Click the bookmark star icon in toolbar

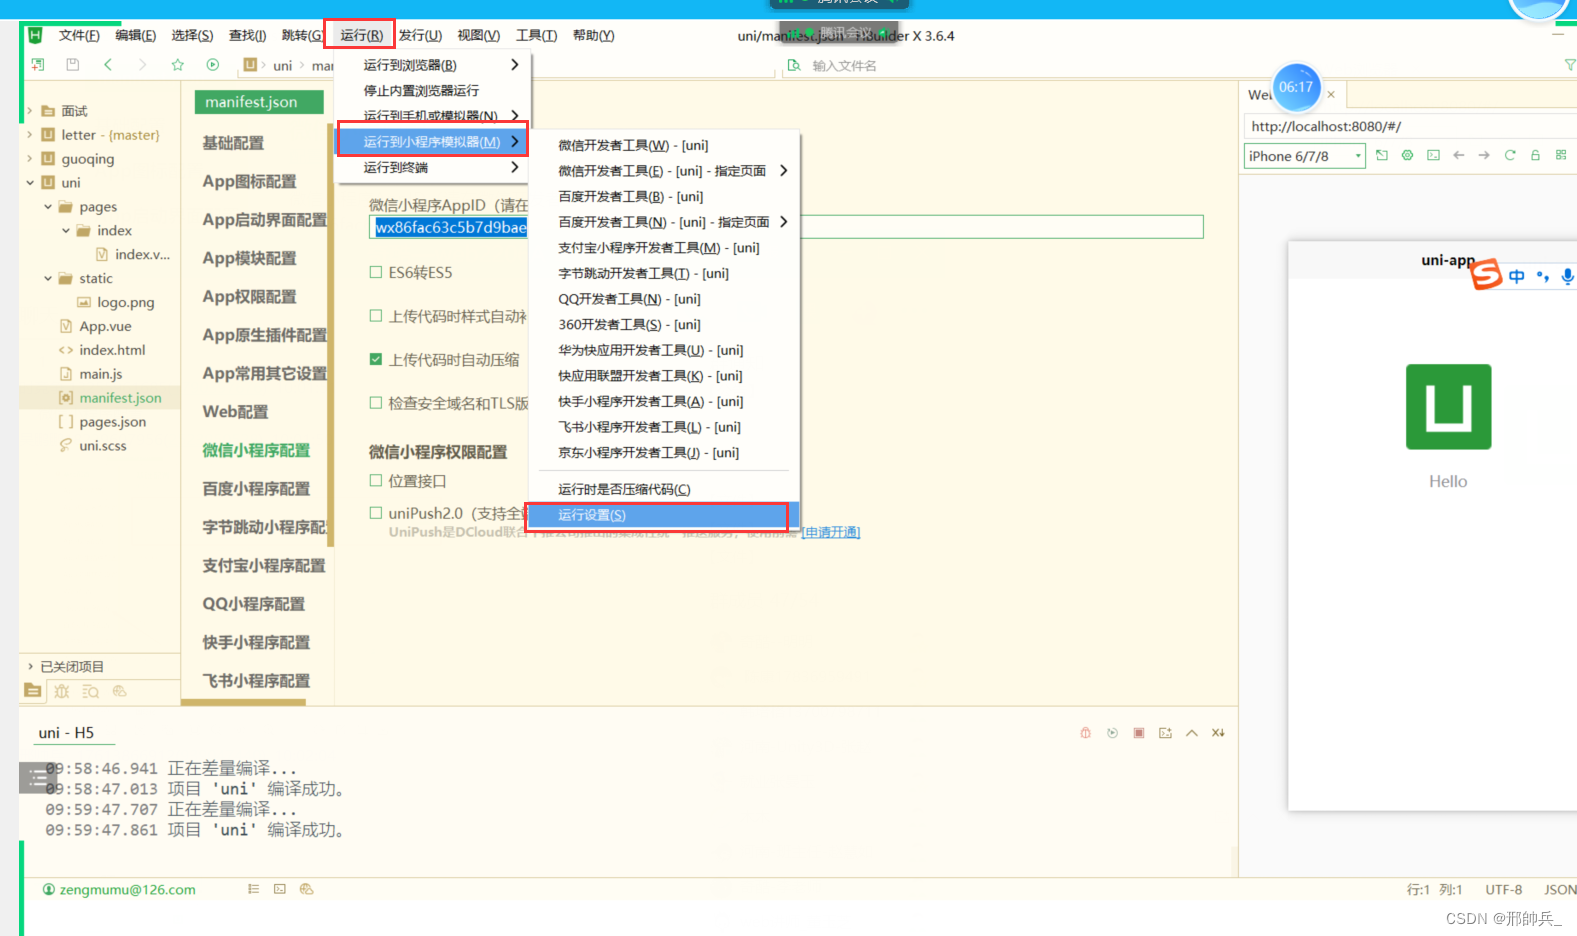pos(177,65)
